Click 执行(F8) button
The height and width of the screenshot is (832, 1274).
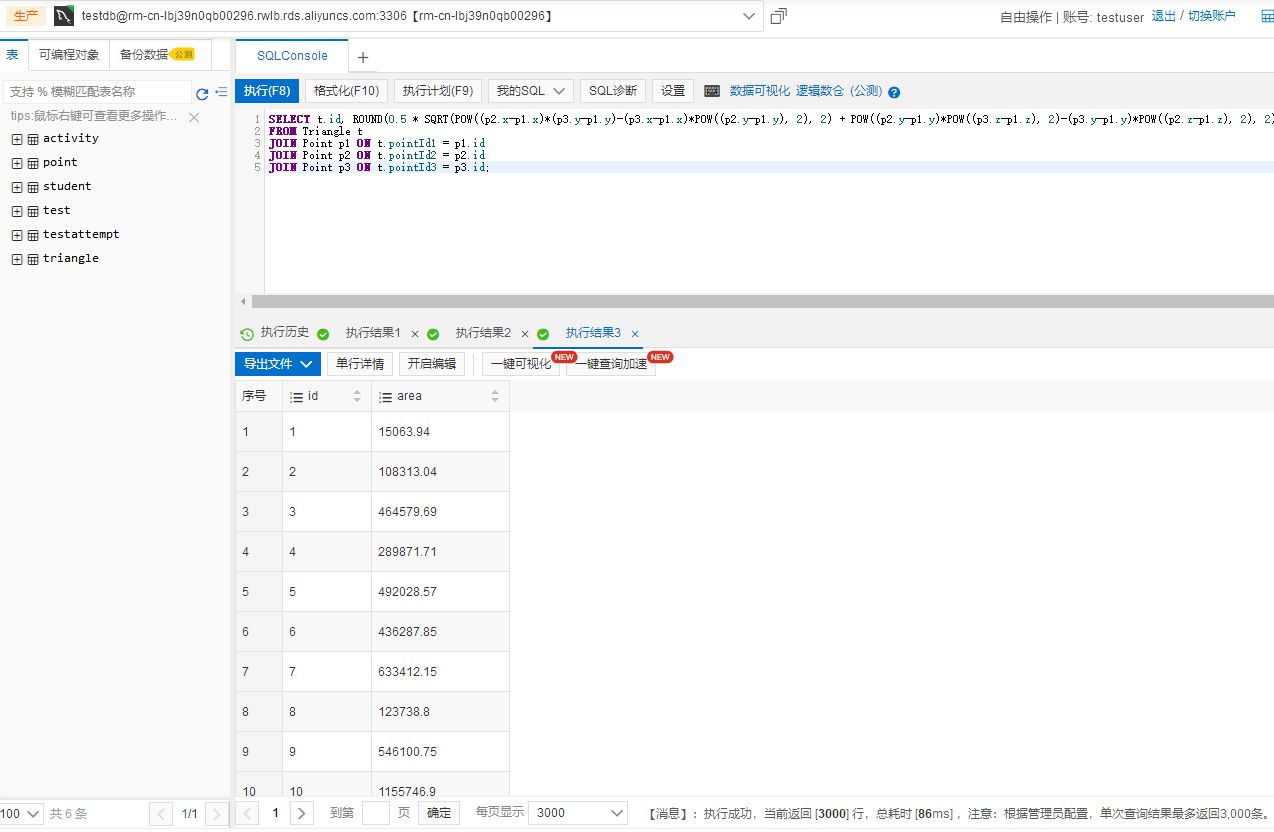267,91
